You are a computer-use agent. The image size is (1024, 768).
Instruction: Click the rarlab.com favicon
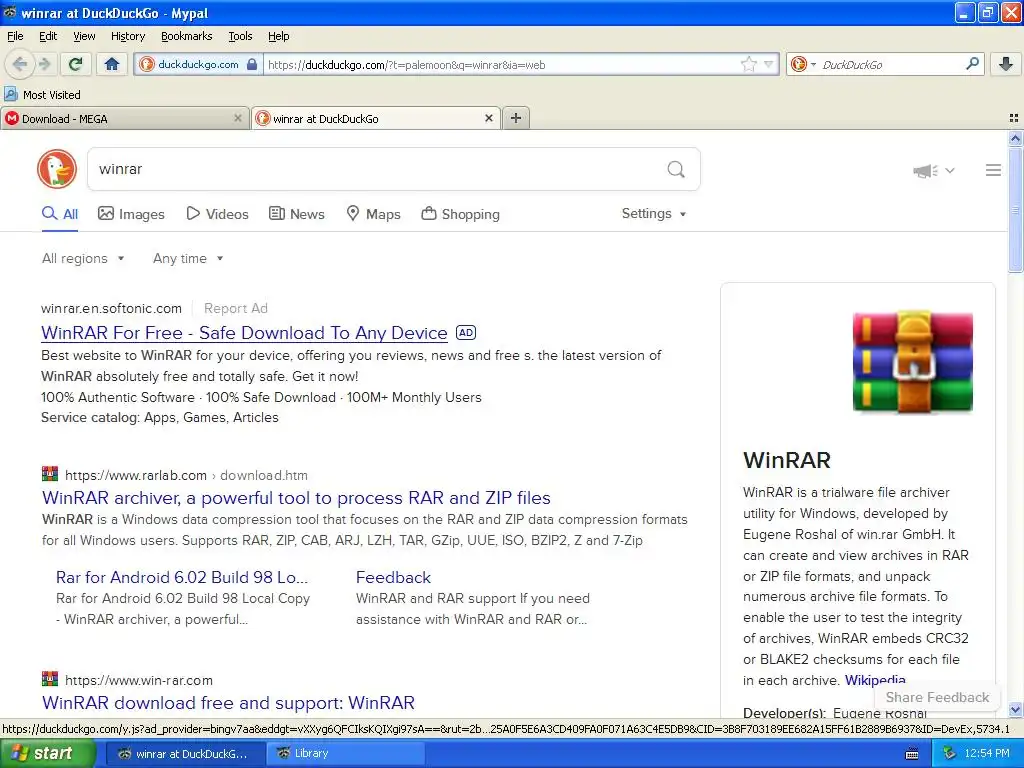coord(50,474)
